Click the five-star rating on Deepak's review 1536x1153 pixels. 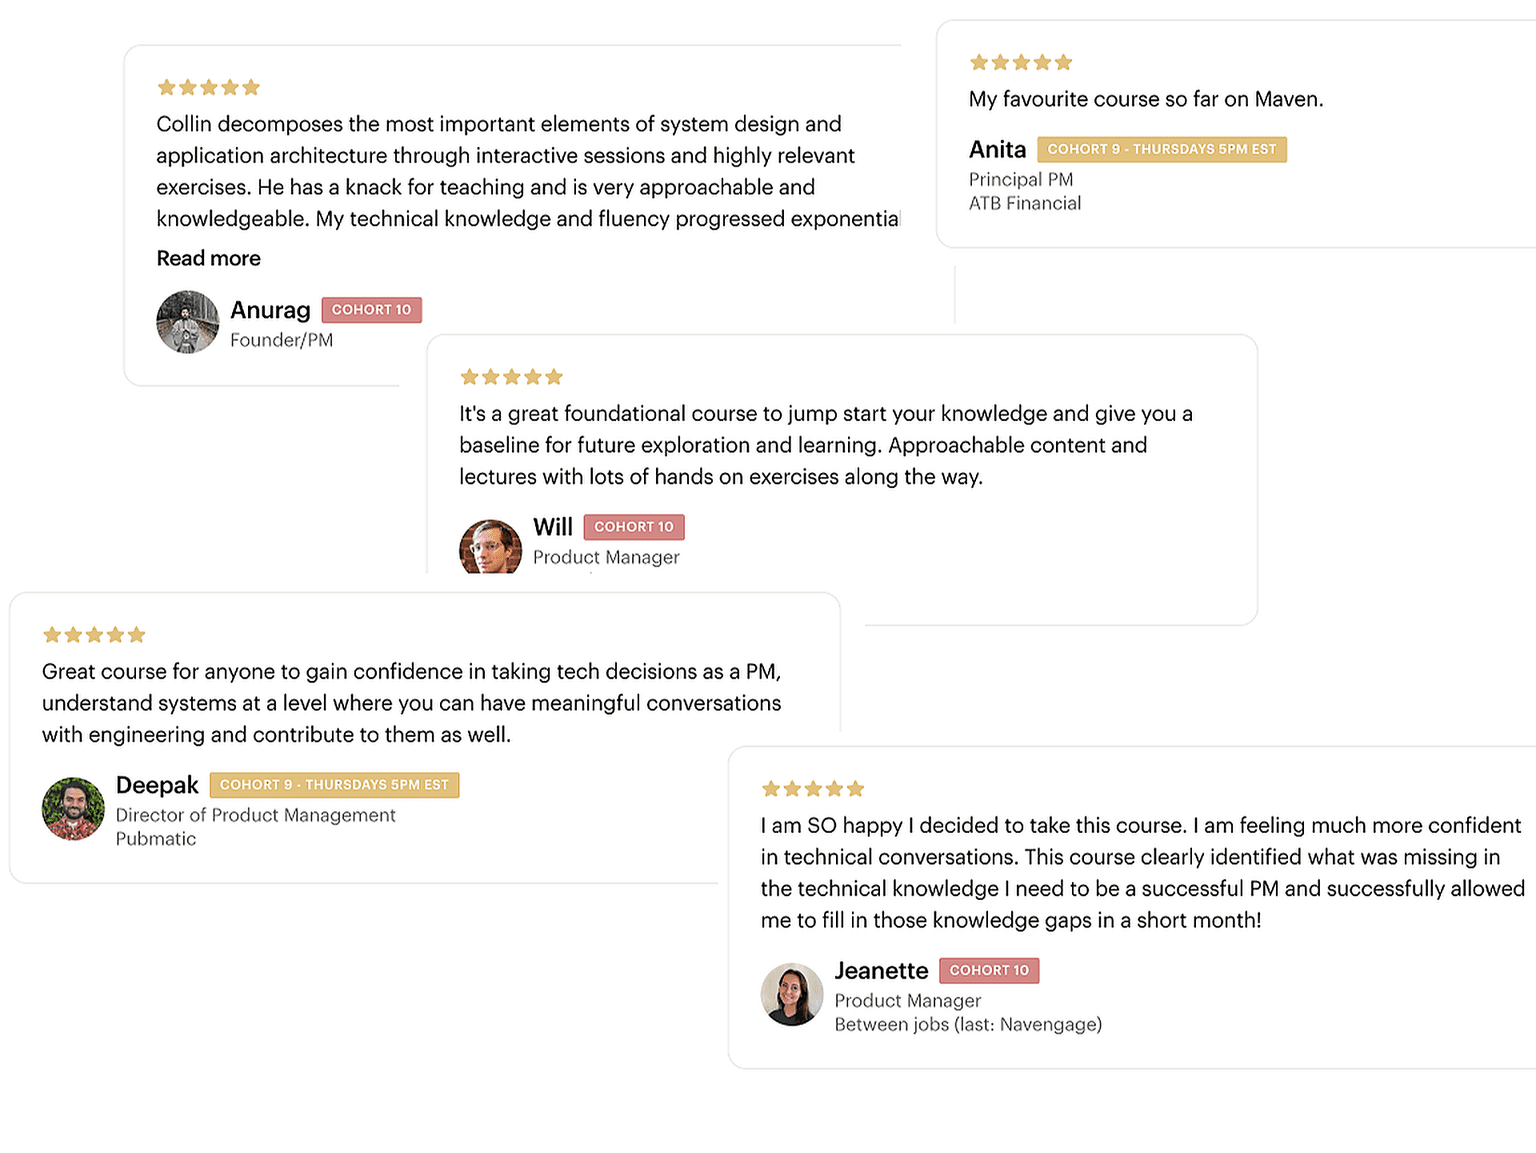pyautogui.click(x=95, y=635)
